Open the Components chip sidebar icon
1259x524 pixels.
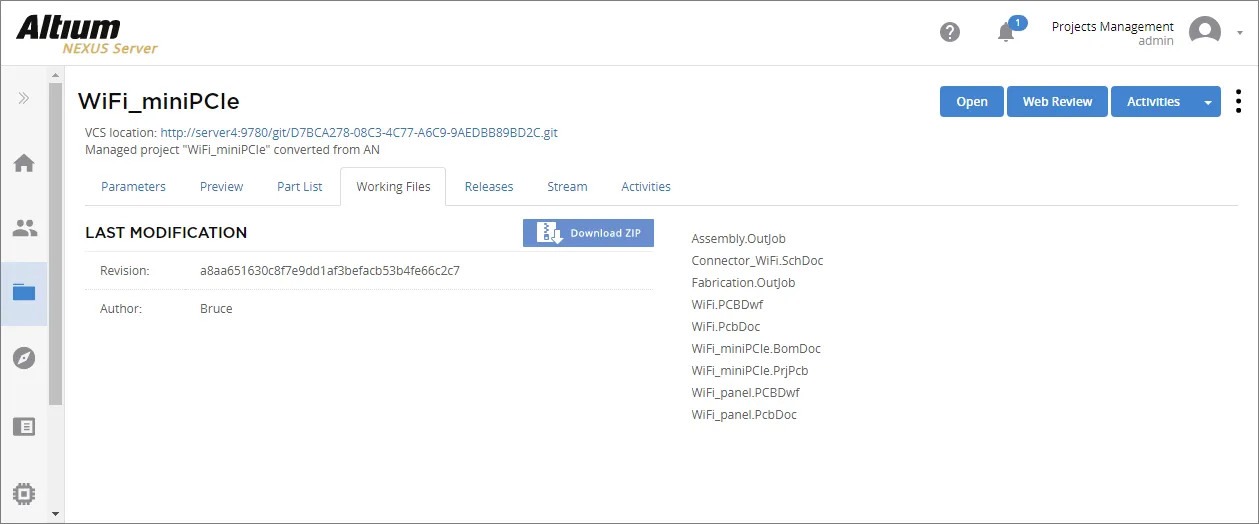pyautogui.click(x=24, y=493)
